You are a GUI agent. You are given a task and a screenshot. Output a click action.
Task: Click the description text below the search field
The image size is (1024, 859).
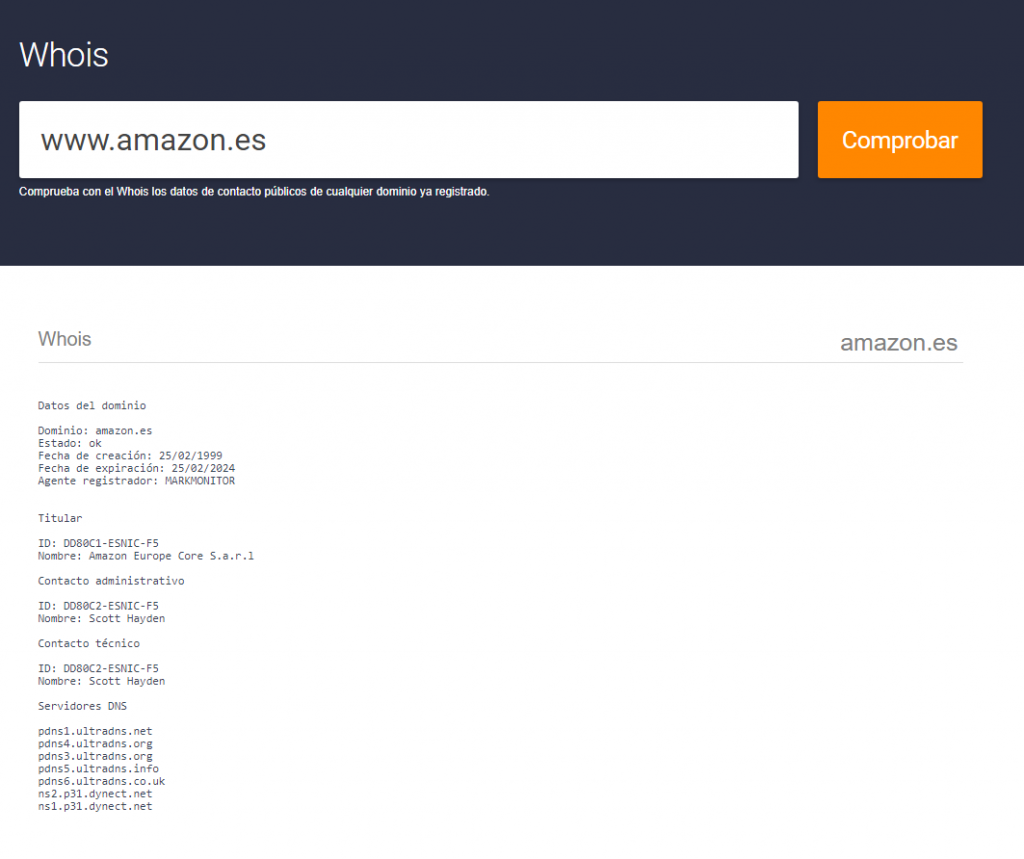tap(254, 191)
